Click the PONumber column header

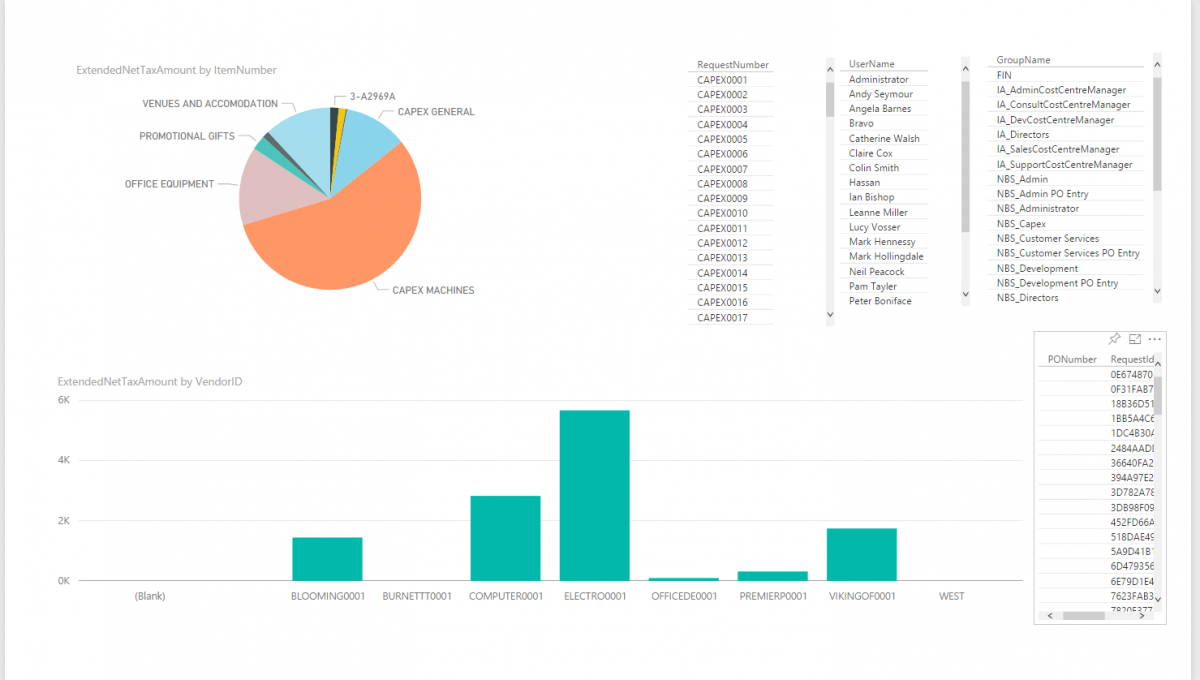tap(1074, 358)
